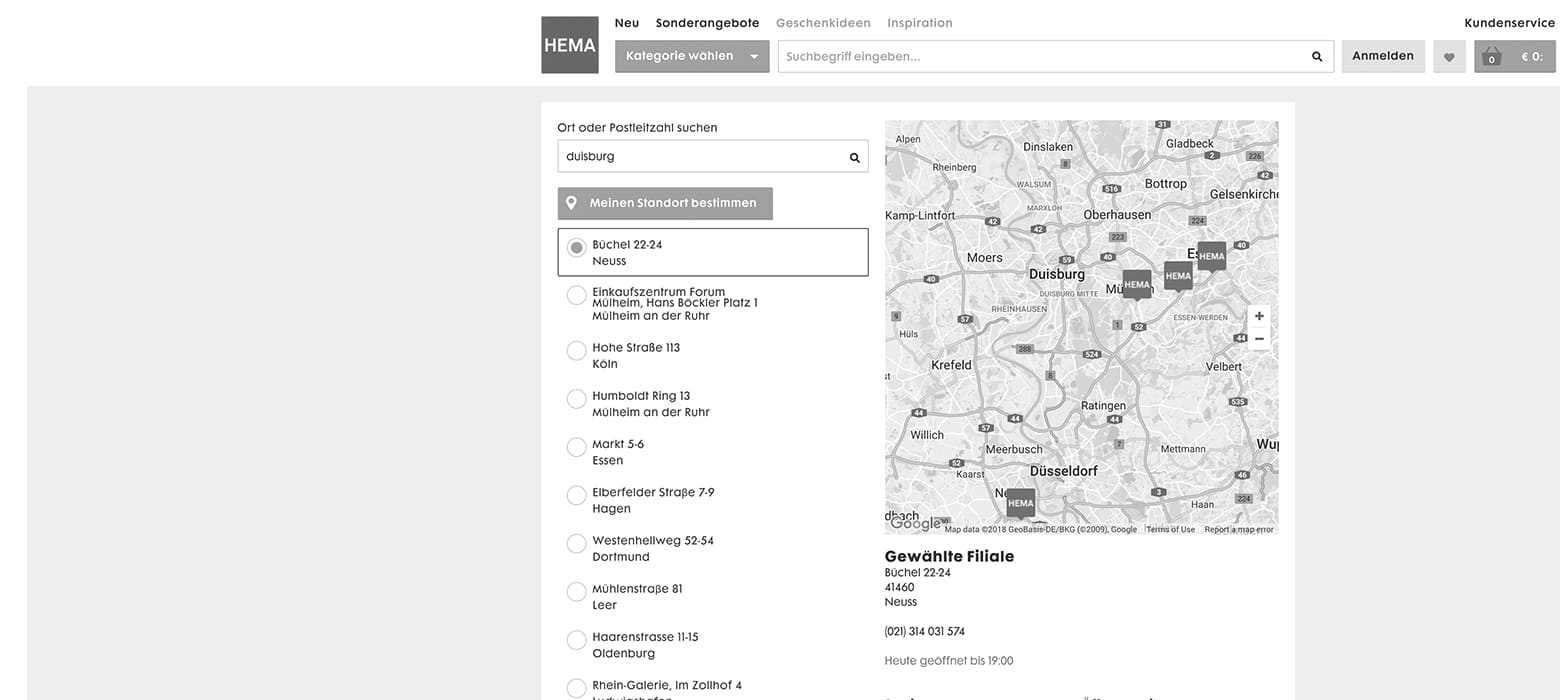Zoom out on the map
This screenshot has height=700, width=1560.
click(1259, 339)
